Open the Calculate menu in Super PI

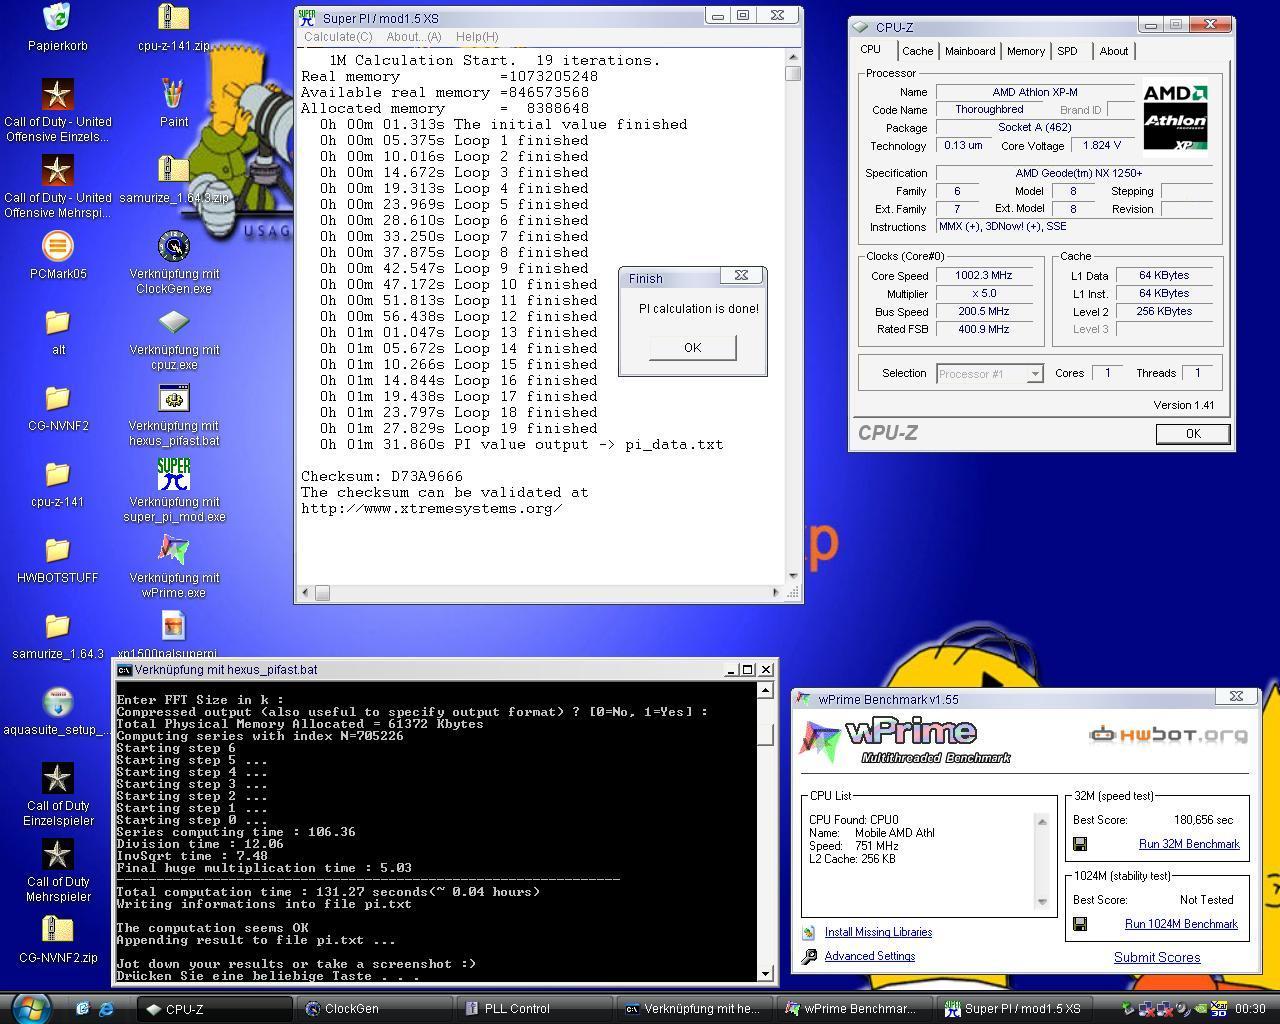[x=338, y=37]
